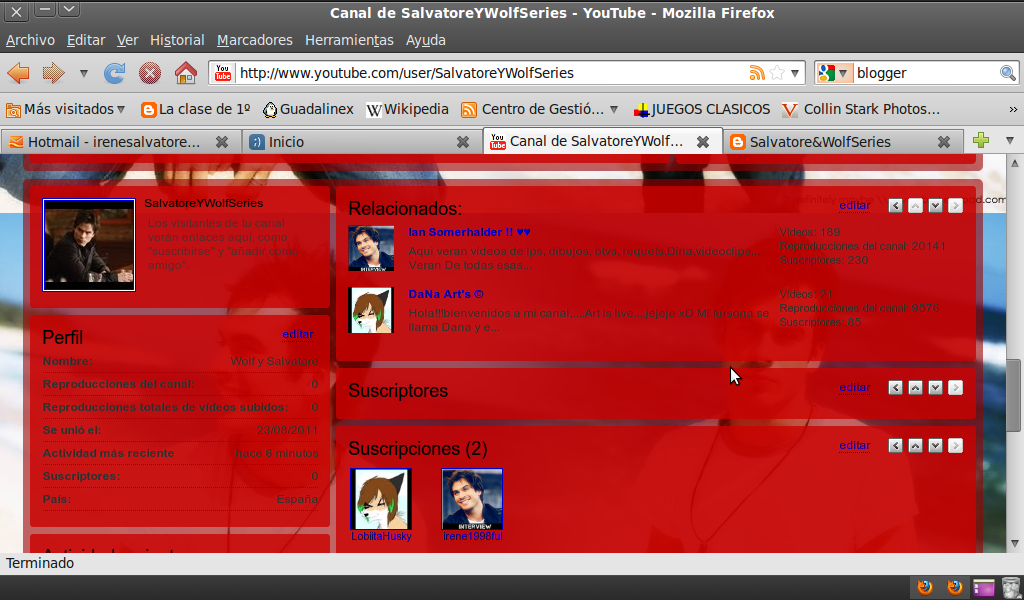1024x600 pixels.
Task: Open the trash icon in bottom panel
Action: point(1011,587)
